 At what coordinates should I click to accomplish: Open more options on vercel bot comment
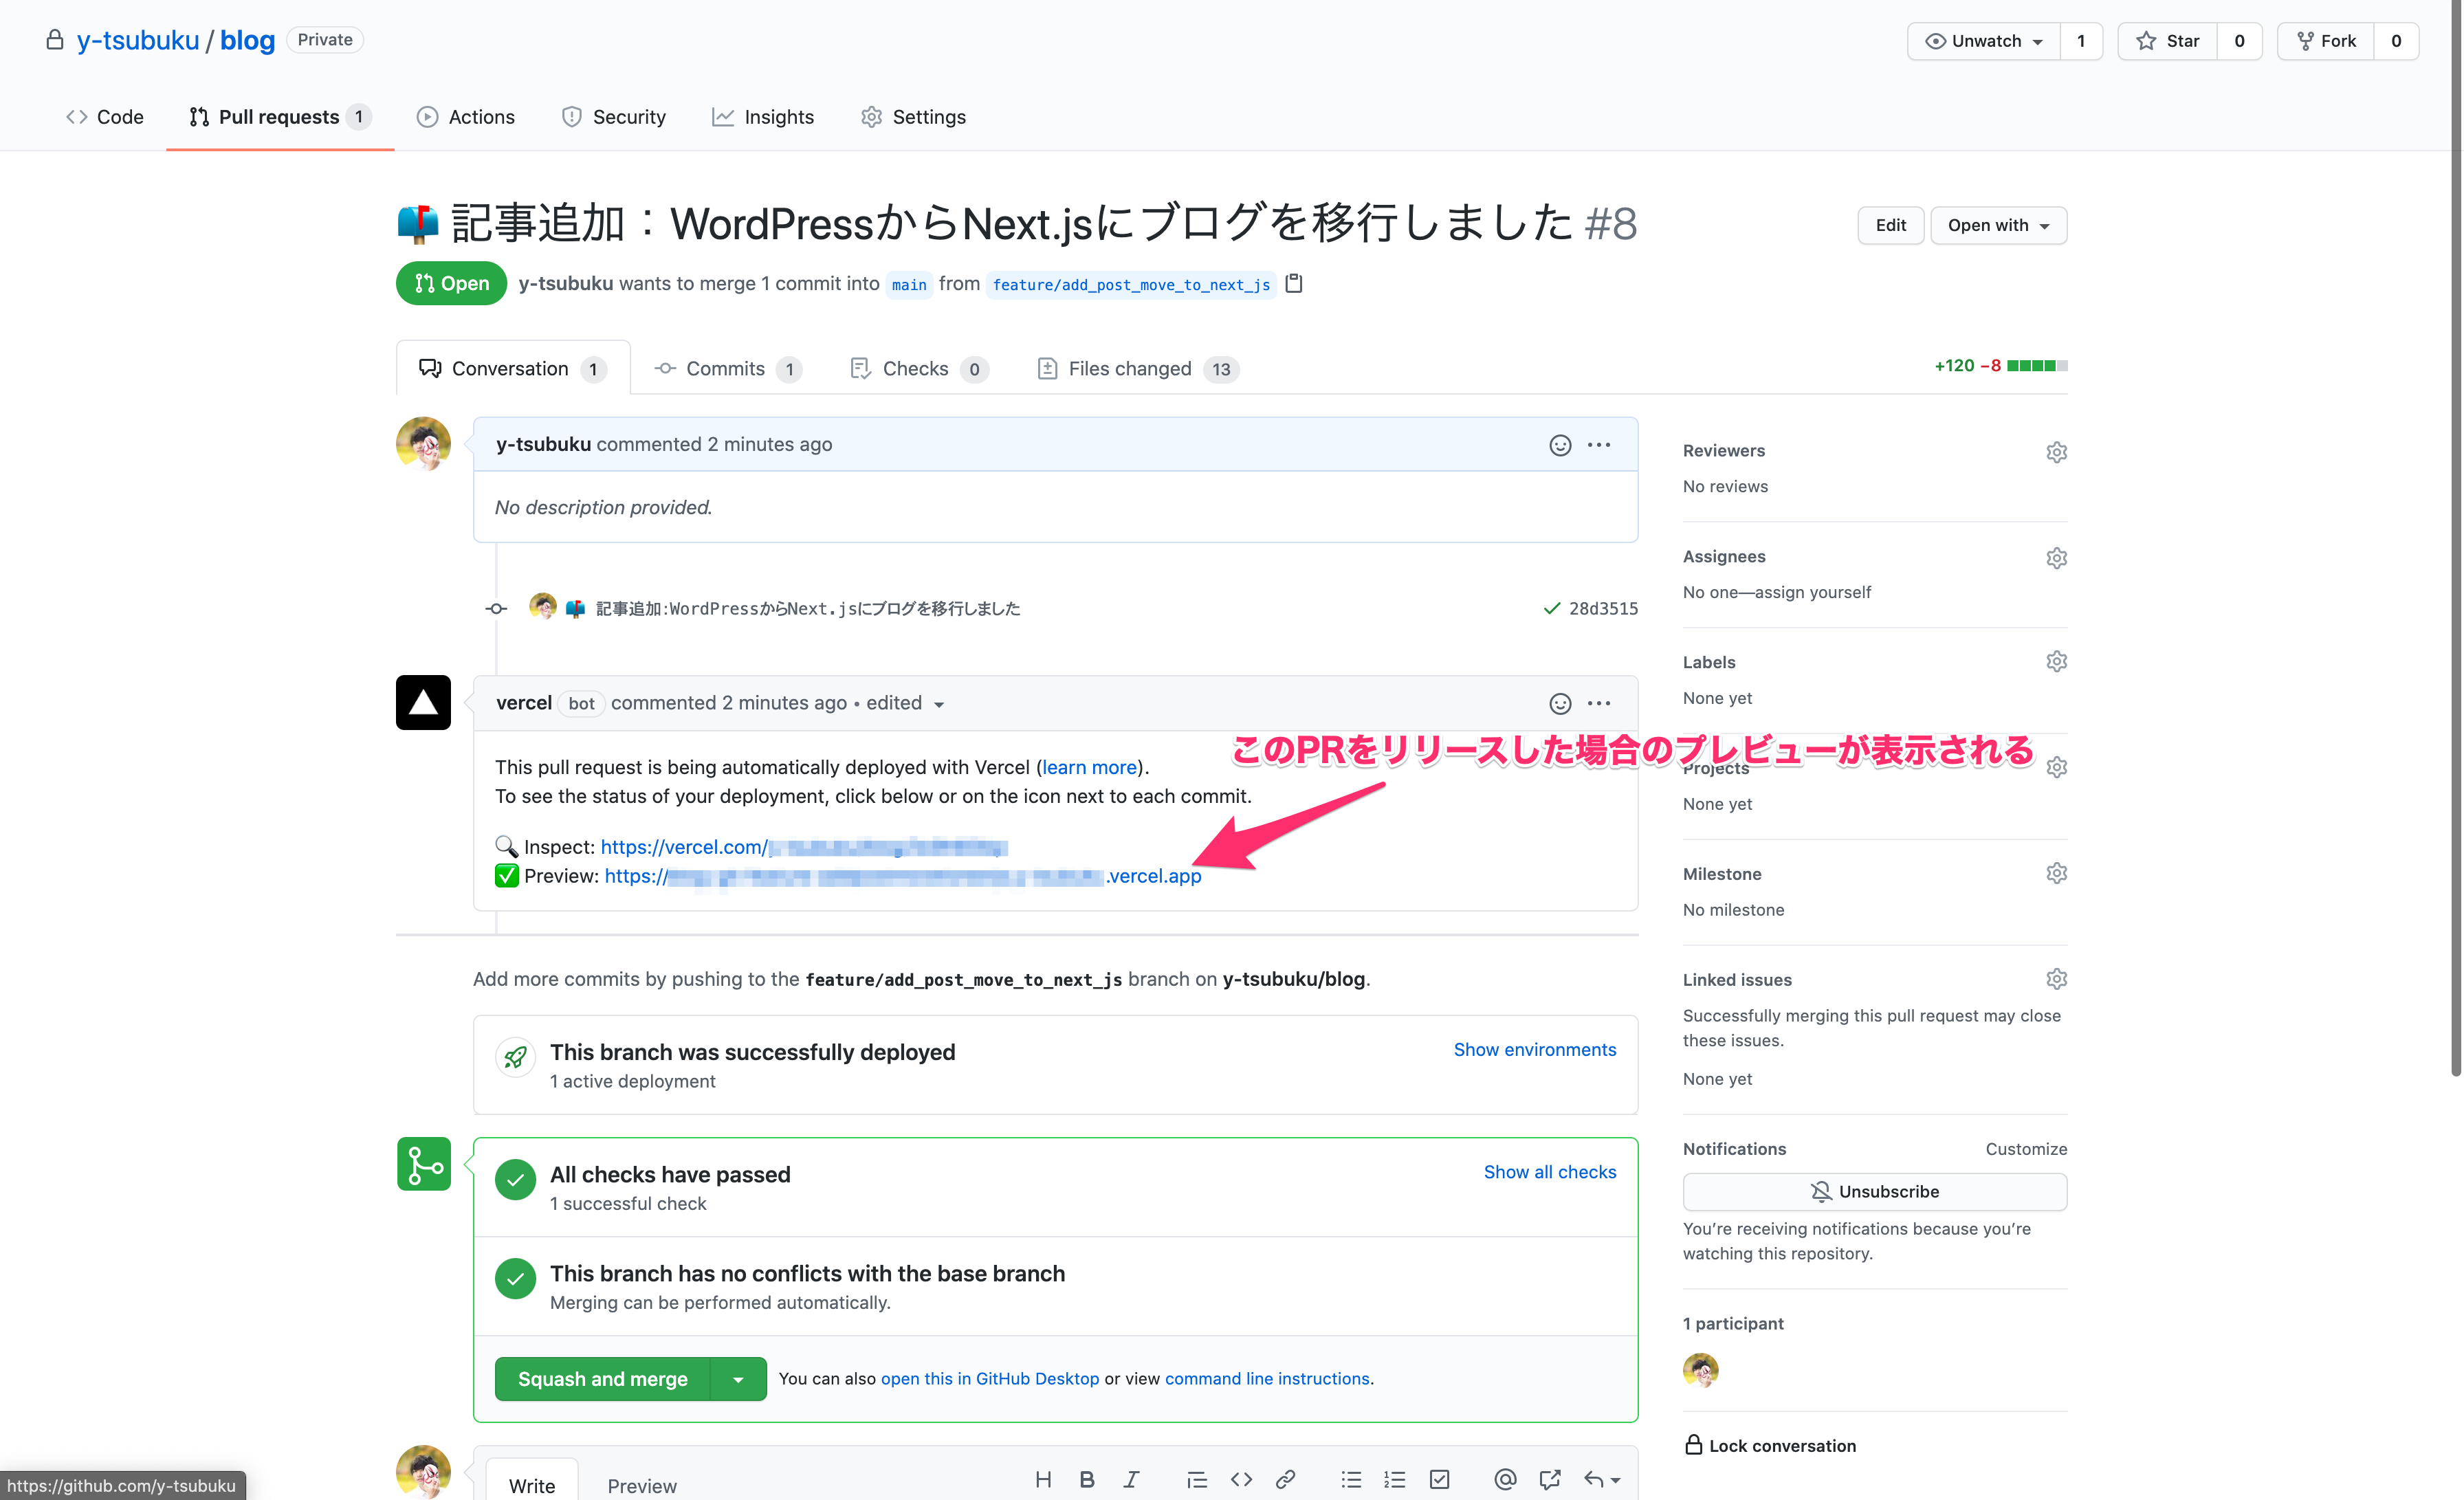point(1599,704)
